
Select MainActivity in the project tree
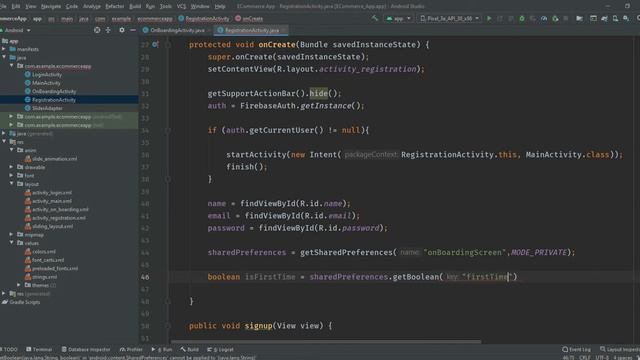pyautogui.click(x=46, y=83)
